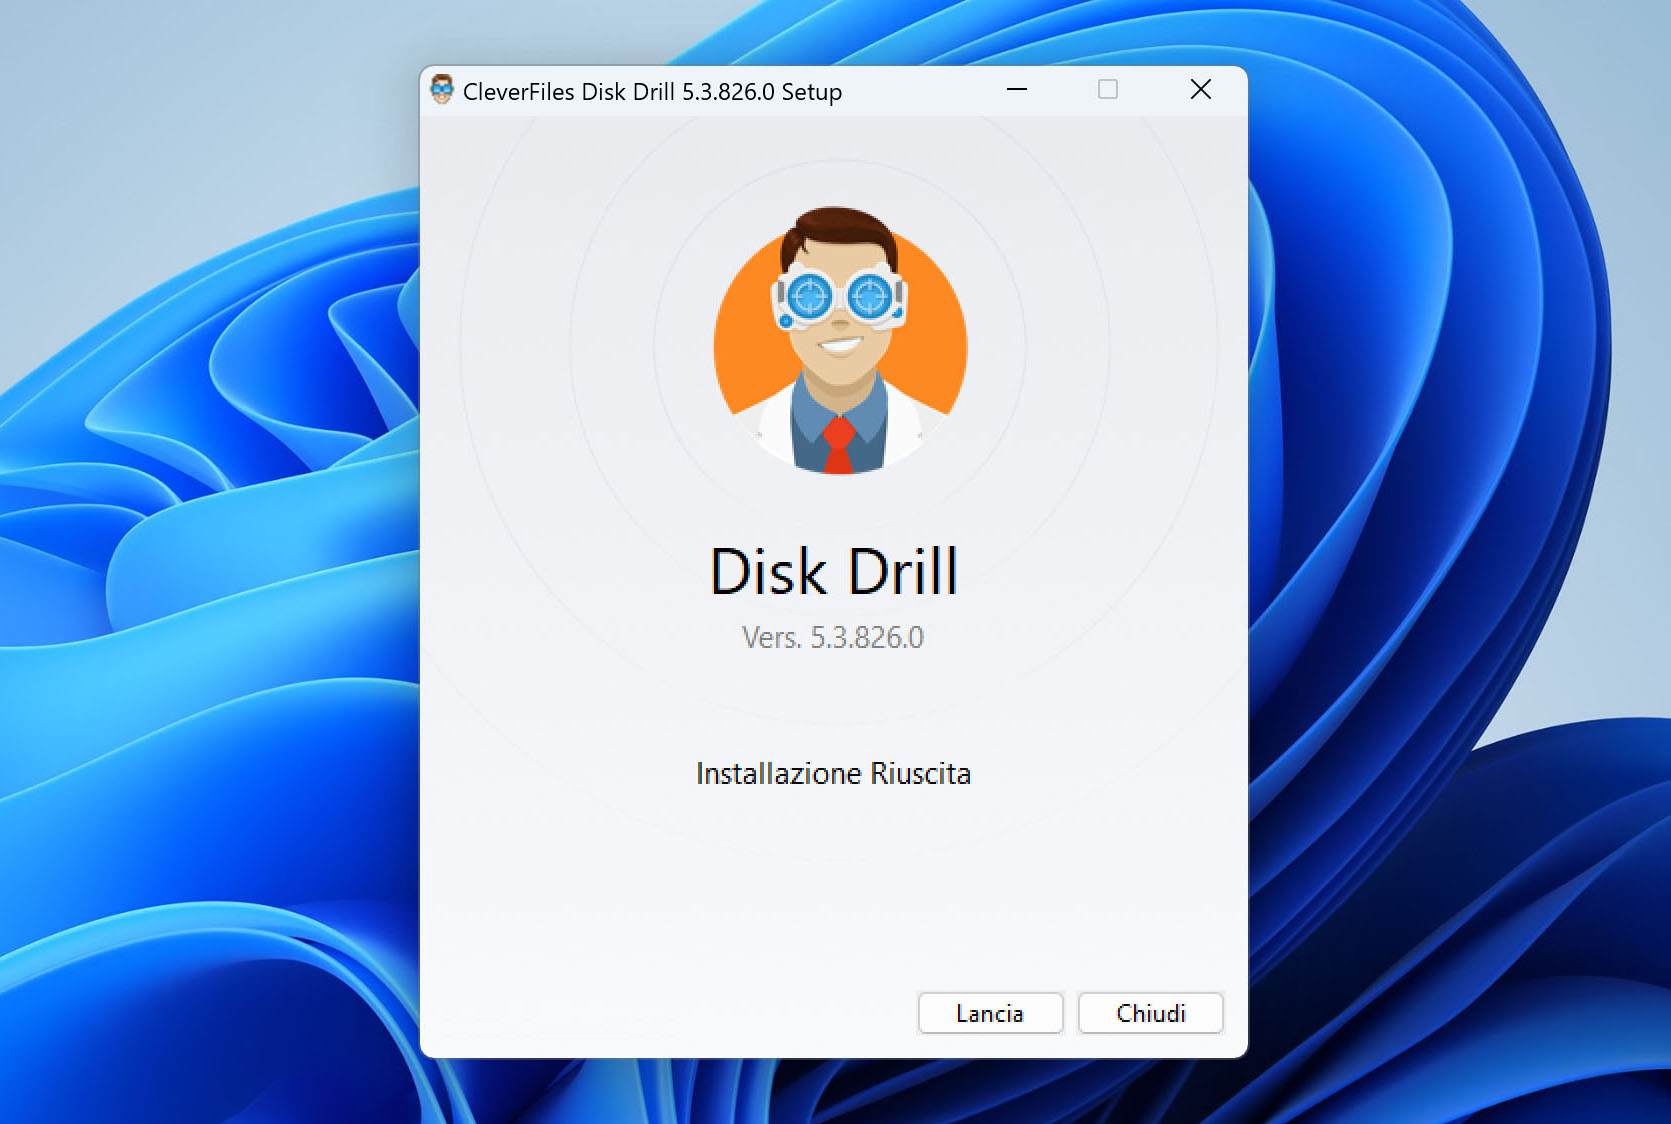Click the Disk Drill mascot logo
1671x1124 pixels.
[x=840, y=340]
